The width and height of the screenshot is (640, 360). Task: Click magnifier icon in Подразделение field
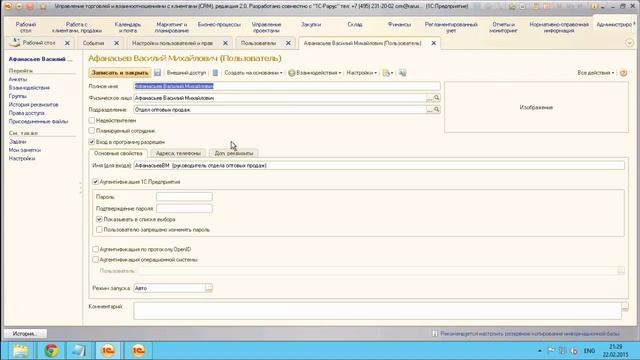pos(437,109)
